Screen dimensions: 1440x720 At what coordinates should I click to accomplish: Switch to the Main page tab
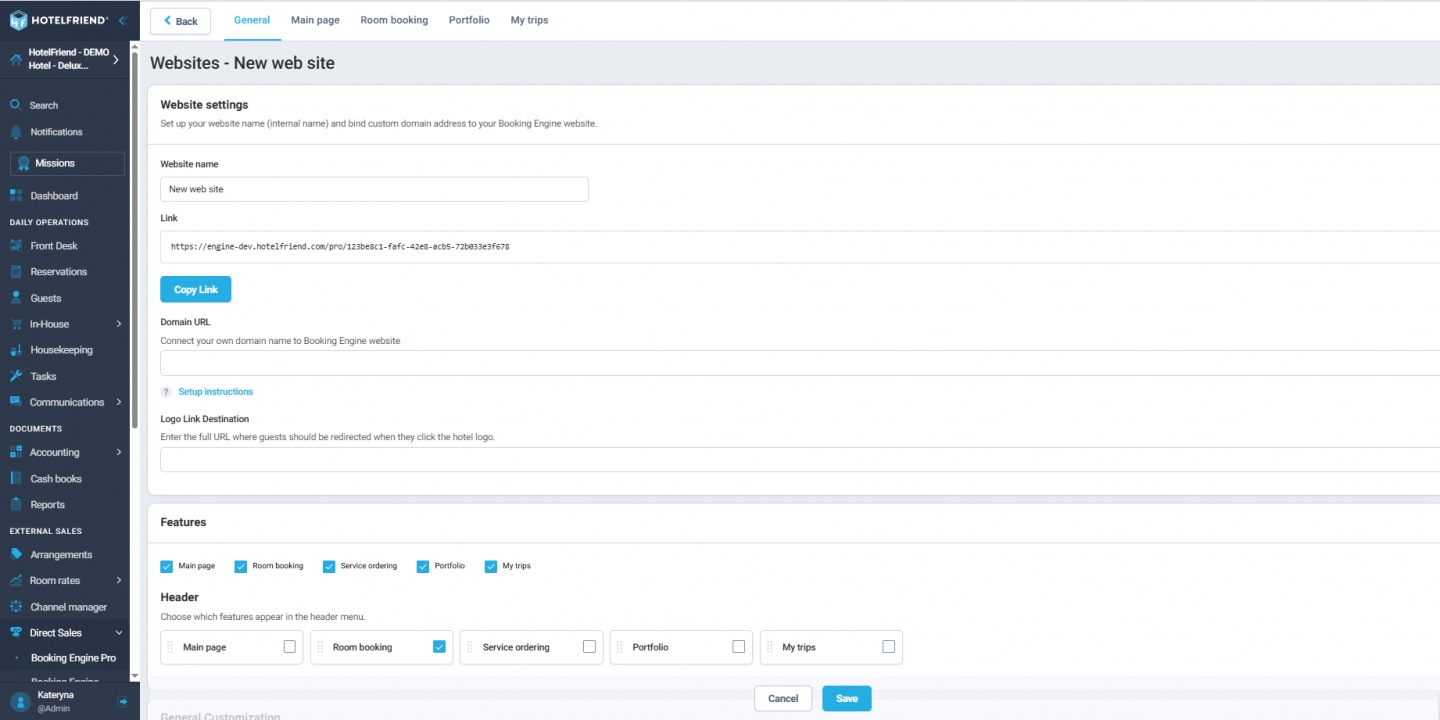tap(315, 20)
